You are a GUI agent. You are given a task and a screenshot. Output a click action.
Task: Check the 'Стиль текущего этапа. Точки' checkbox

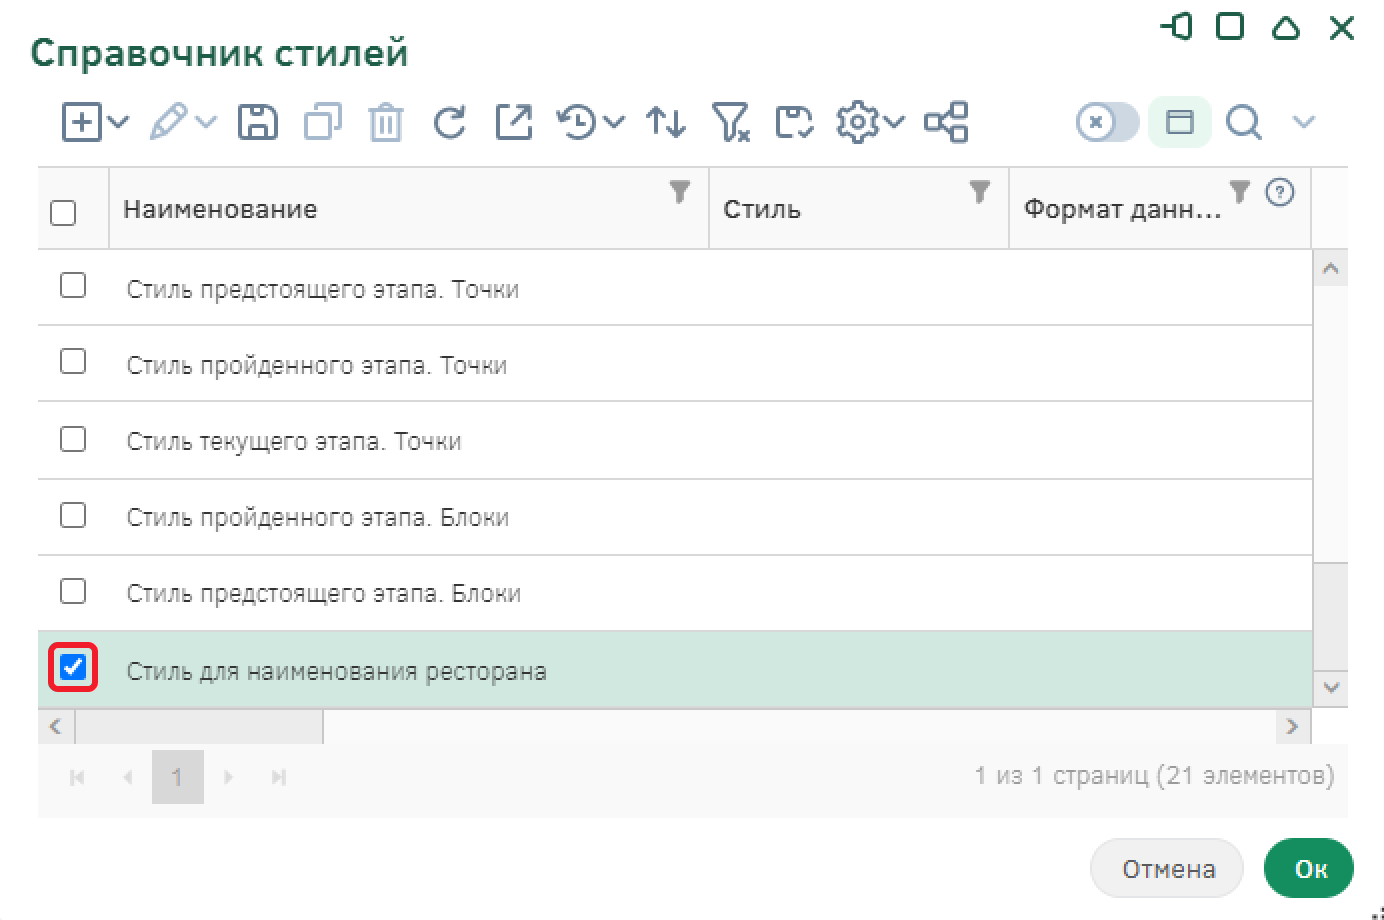click(x=73, y=439)
